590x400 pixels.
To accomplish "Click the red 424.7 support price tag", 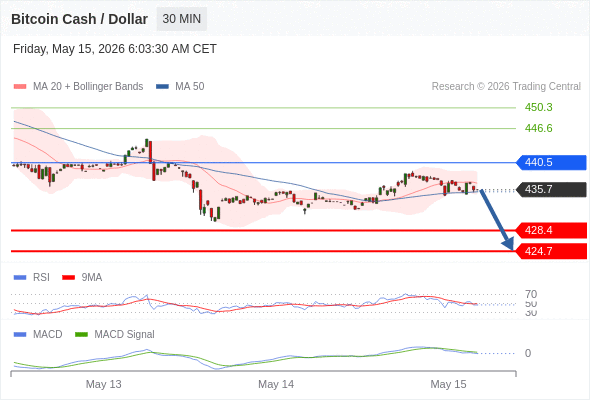I will click(x=551, y=251).
